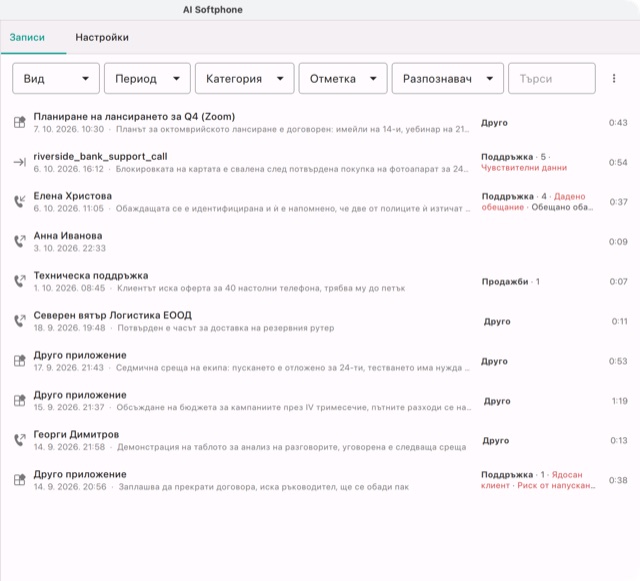Click imported file icon for riverside_bank_support_call
The height and width of the screenshot is (581, 640).
pyautogui.click(x=20, y=162)
